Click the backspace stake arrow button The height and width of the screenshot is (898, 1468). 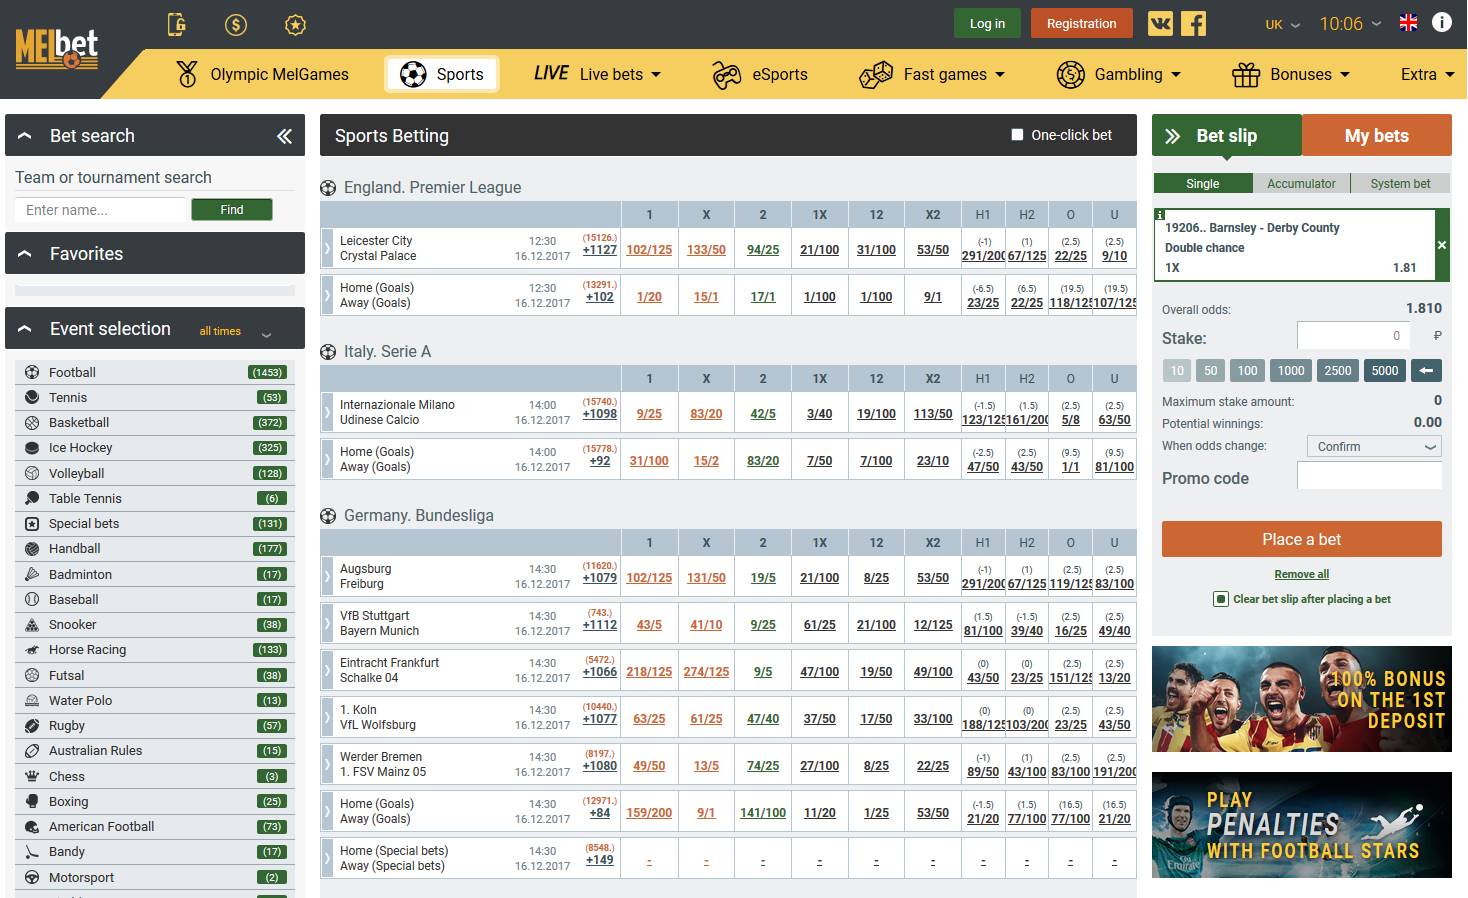[x=1426, y=371]
